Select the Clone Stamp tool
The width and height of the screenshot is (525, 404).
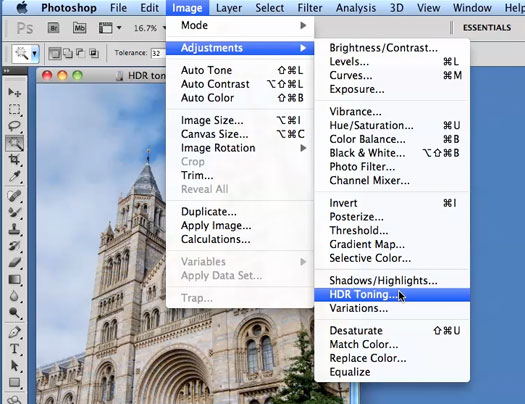coord(14,229)
